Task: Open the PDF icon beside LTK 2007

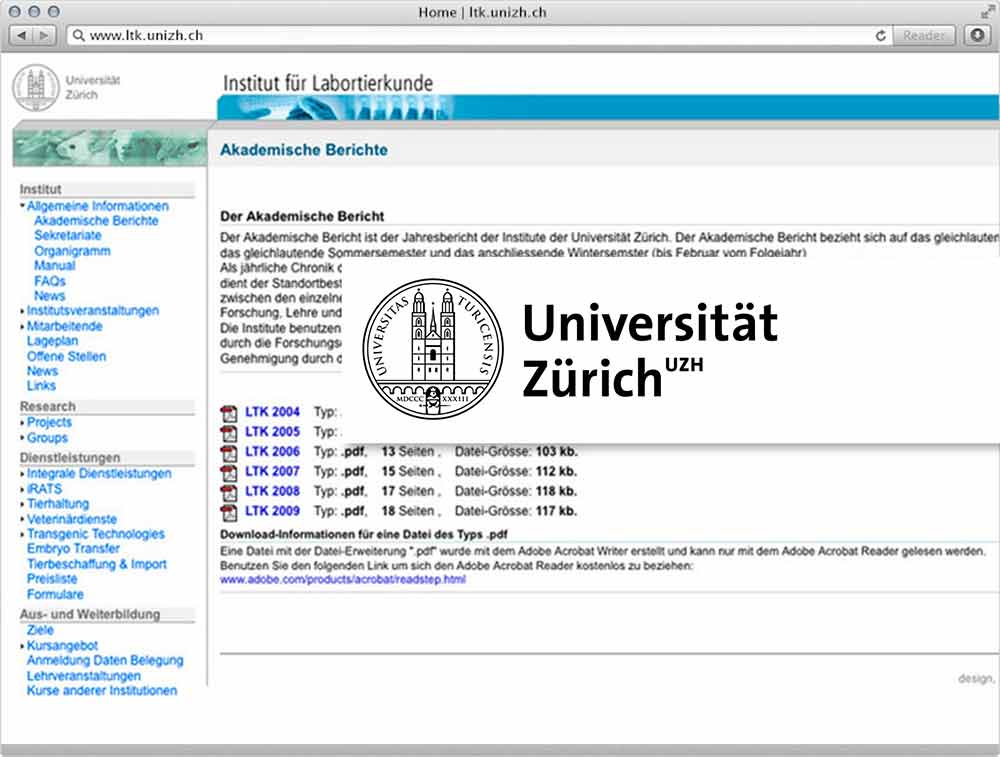Action: click(x=228, y=473)
